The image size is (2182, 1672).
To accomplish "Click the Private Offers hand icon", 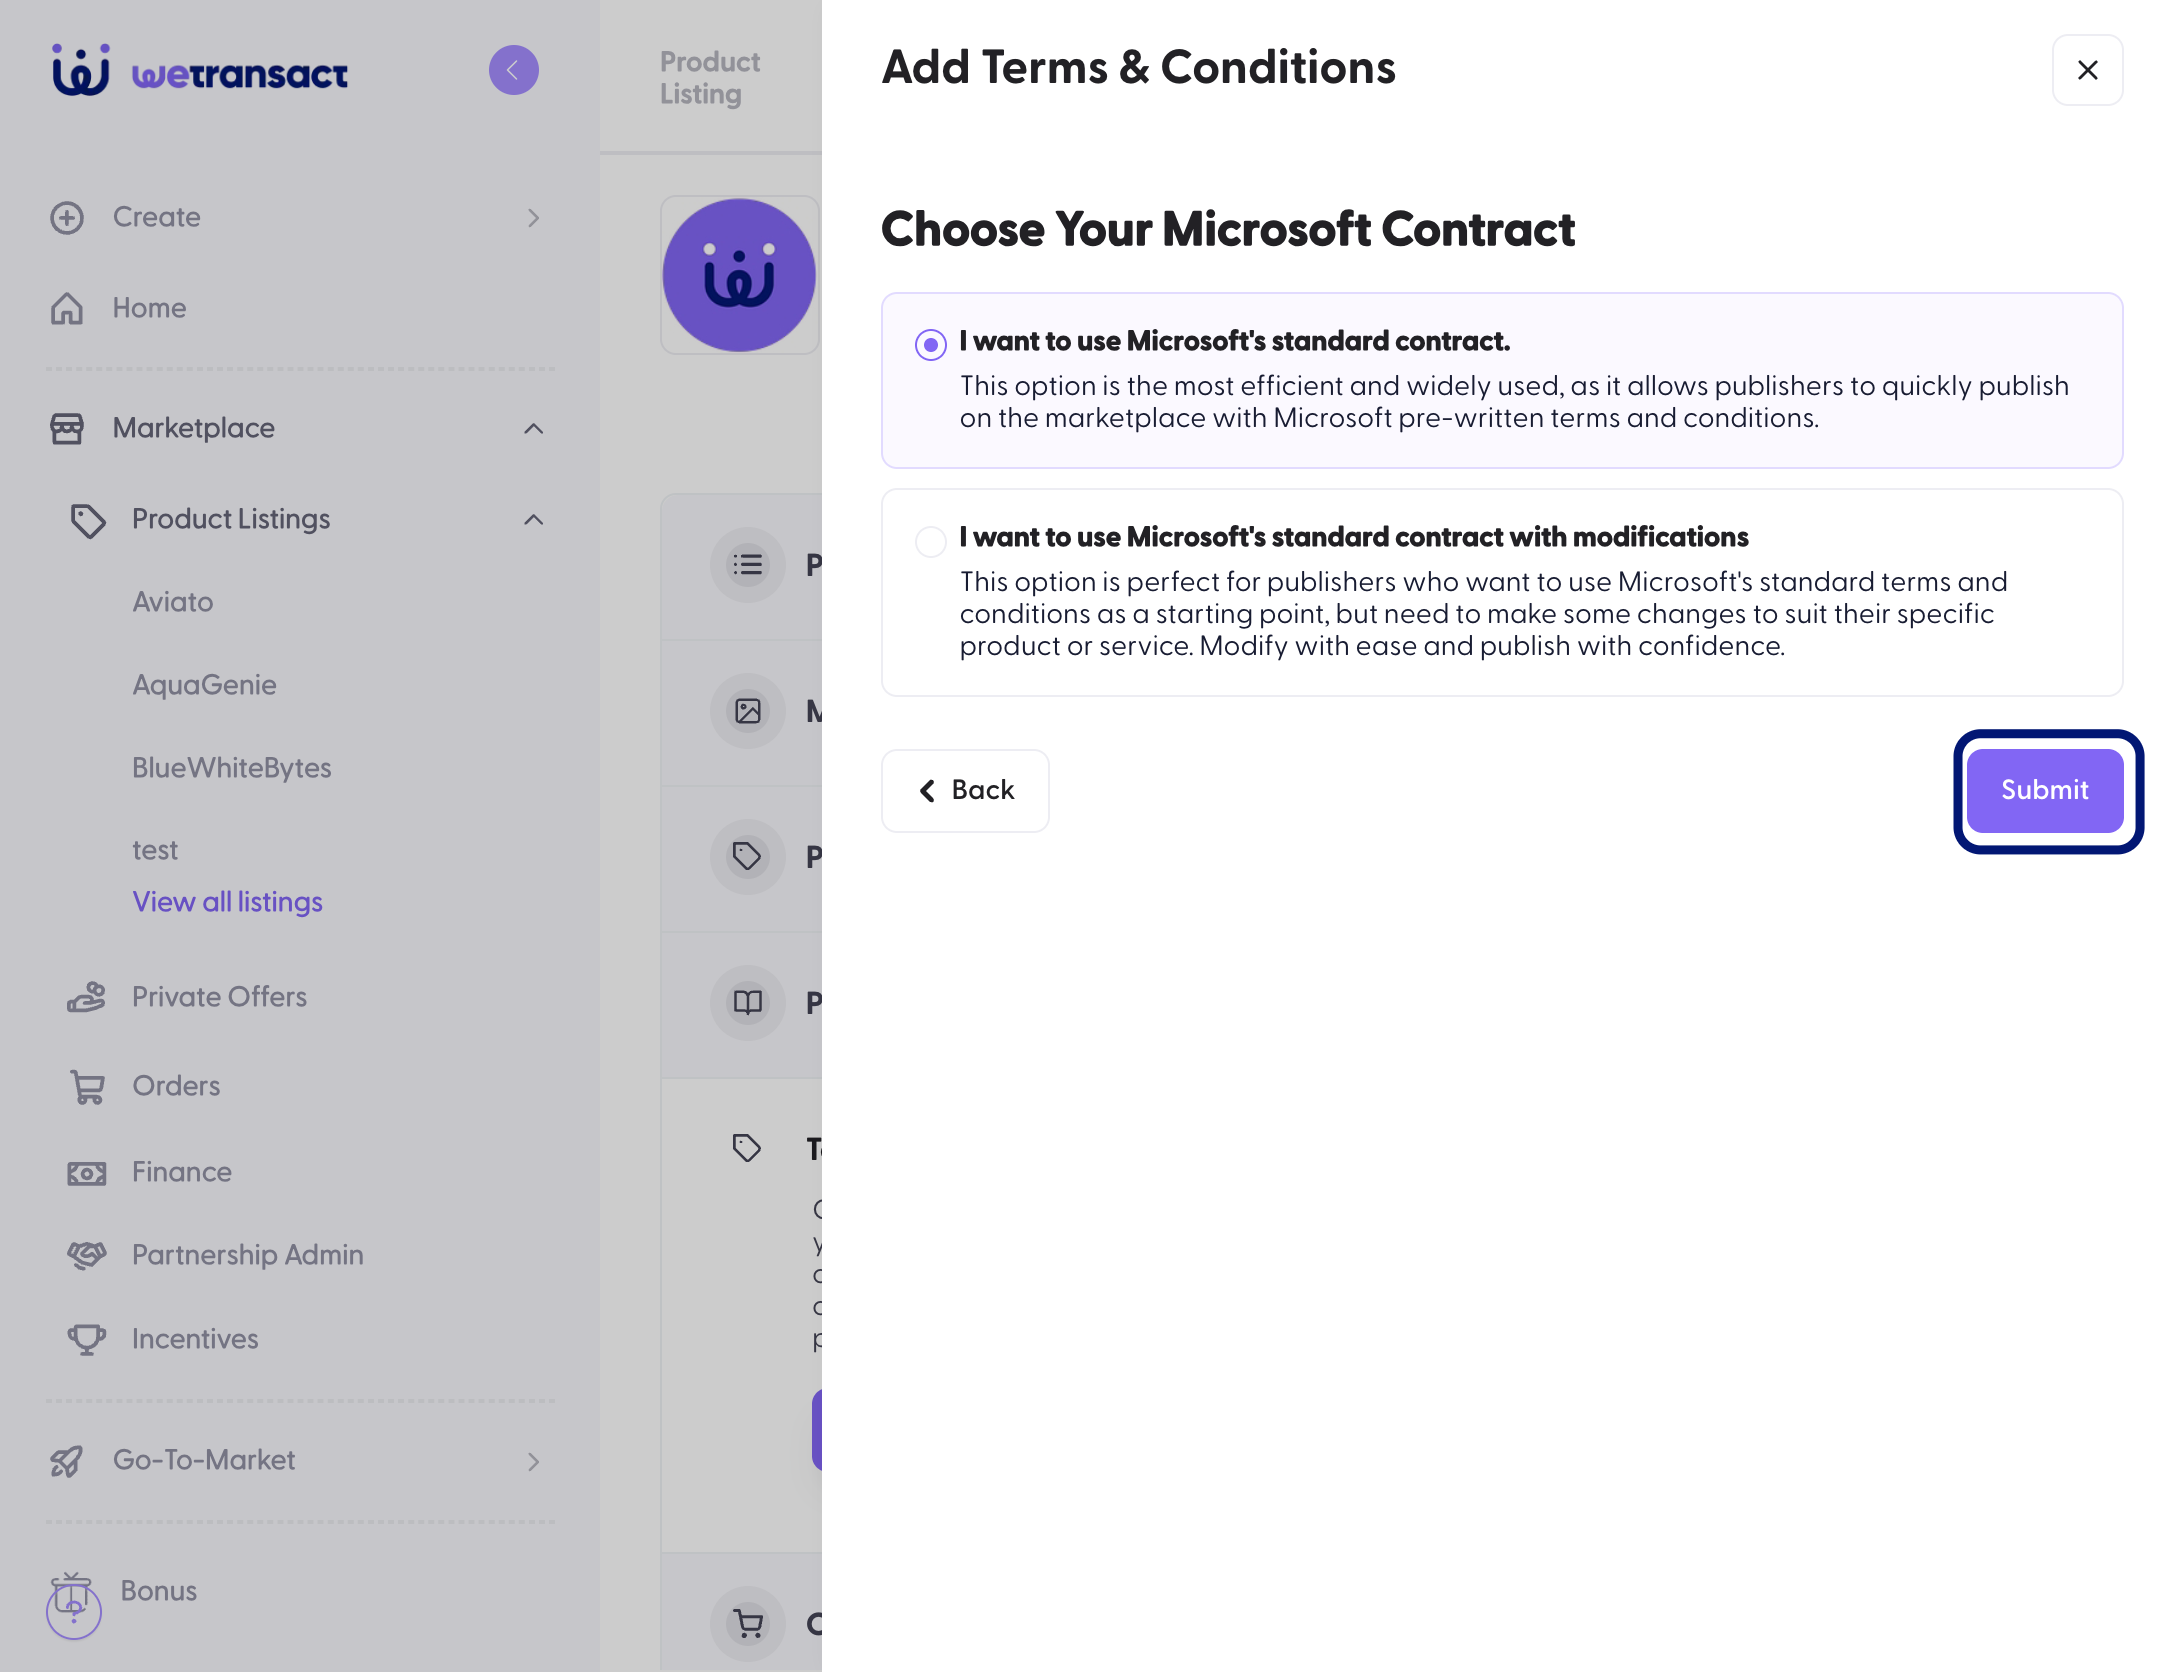I will 86,997.
